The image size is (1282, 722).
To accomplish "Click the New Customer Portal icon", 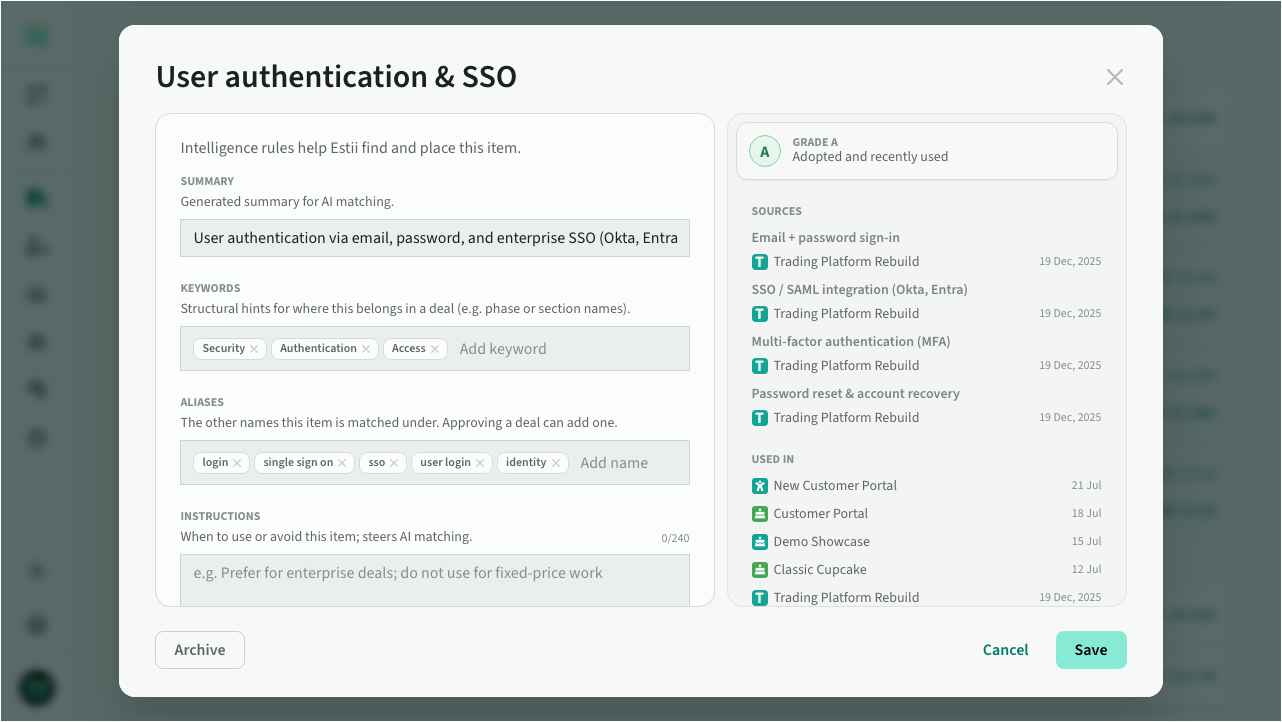I will click(x=760, y=486).
